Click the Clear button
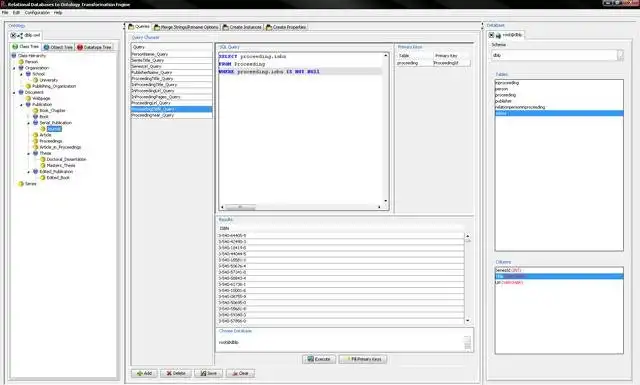 240,373
